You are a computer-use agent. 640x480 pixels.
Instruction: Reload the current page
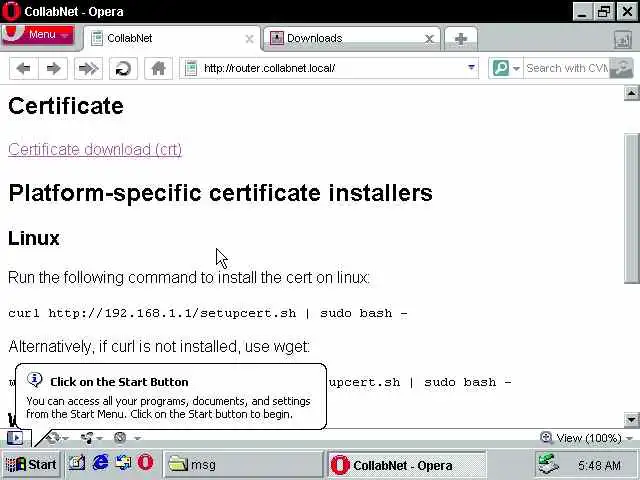coord(123,68)
